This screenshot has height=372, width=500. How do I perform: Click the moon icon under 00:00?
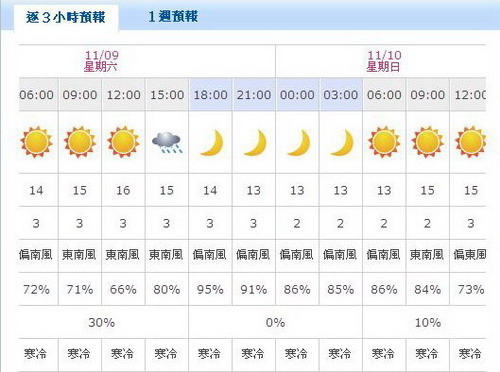click(x=299, y=143)
